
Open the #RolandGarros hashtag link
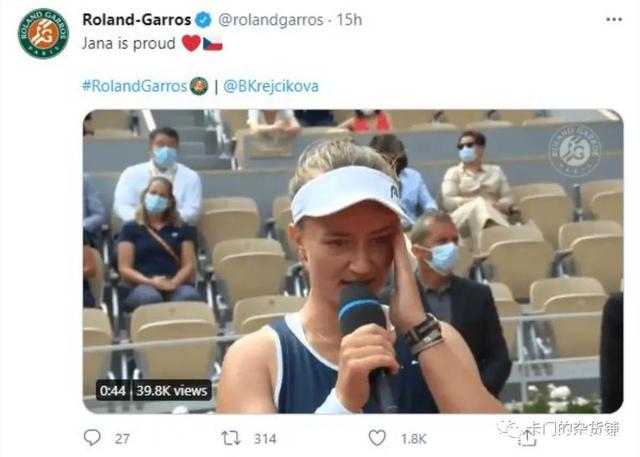click(135, 86)
